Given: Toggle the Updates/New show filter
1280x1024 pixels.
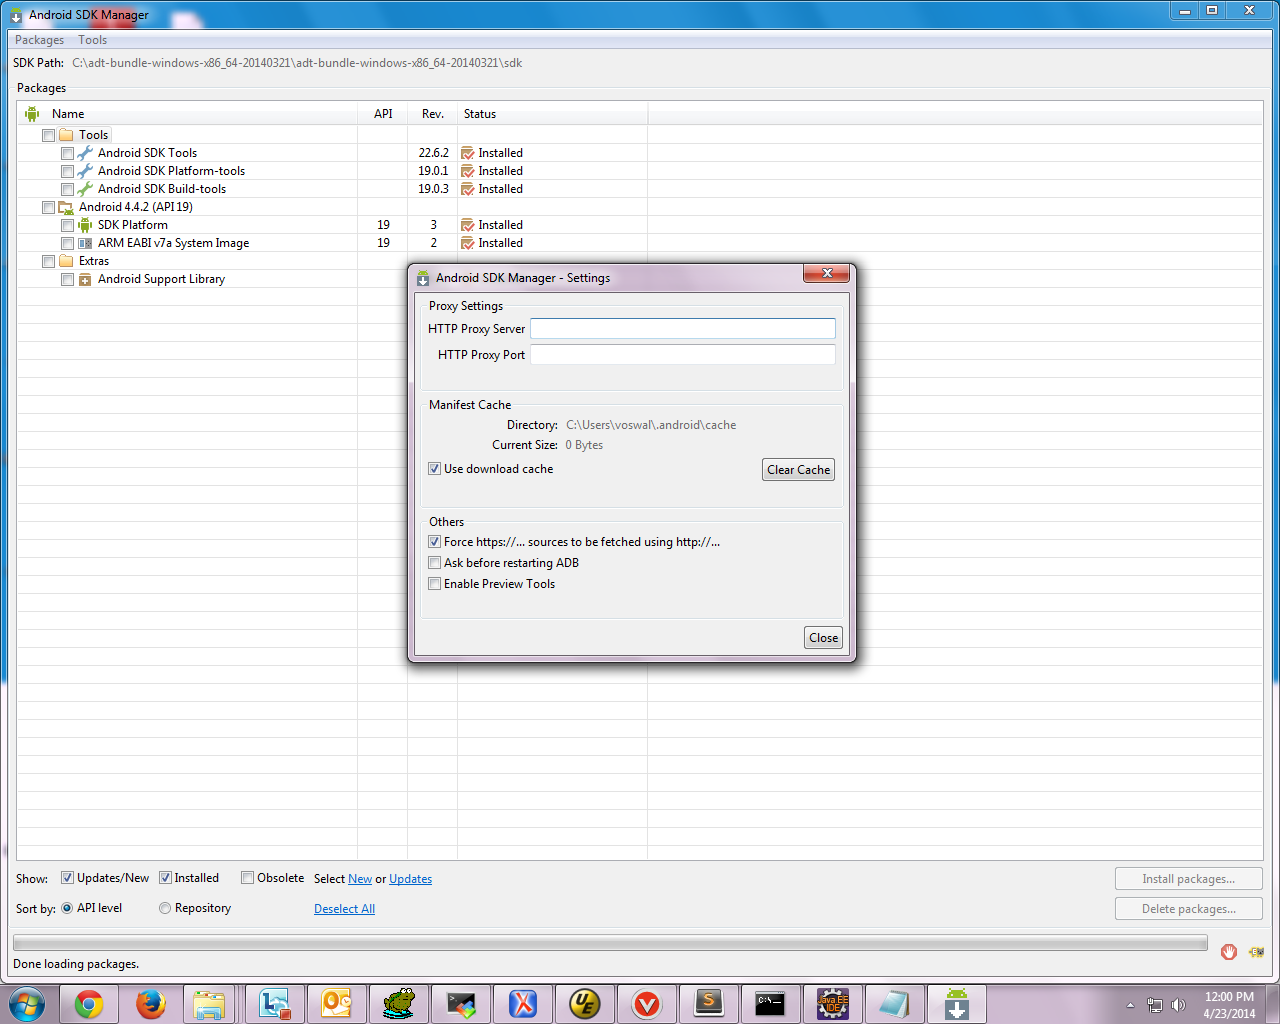Looking at the screenshot, I should 67,878.
